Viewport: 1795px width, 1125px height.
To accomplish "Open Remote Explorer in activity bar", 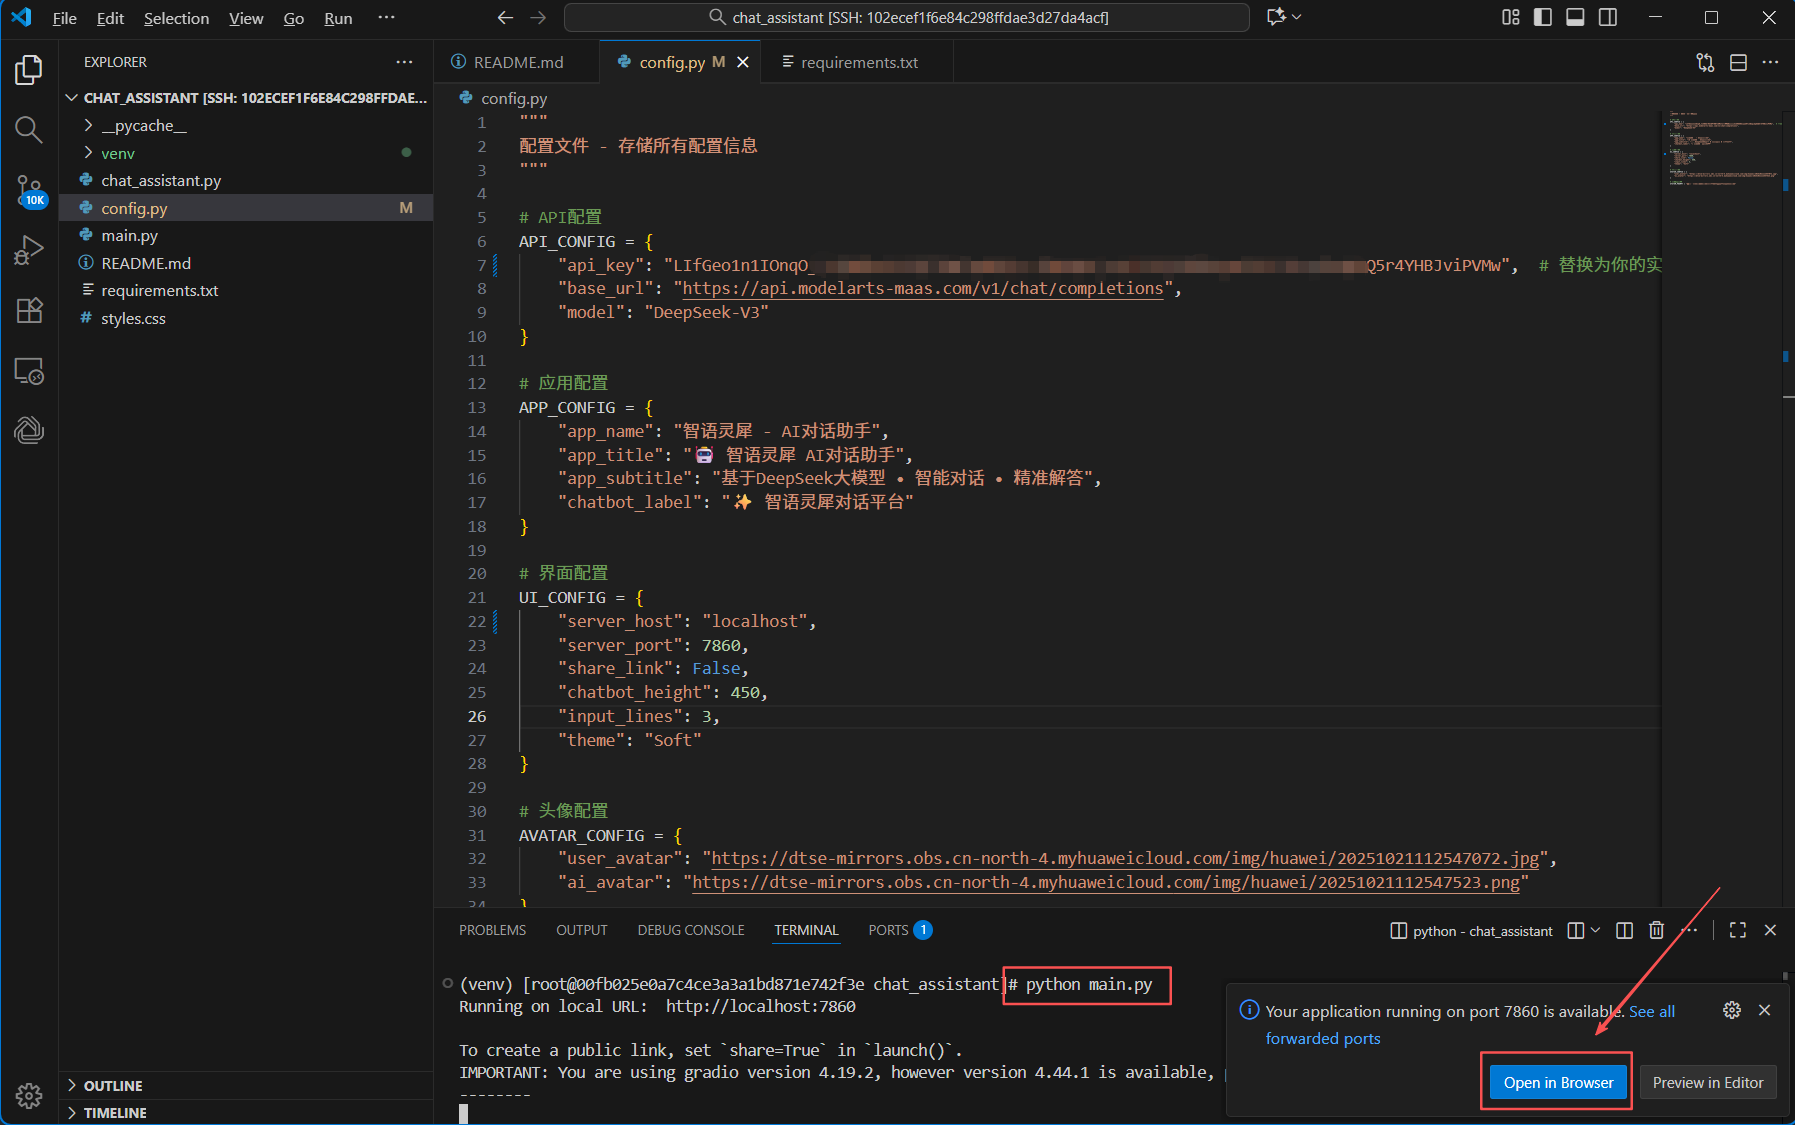I will coord(29,371).
